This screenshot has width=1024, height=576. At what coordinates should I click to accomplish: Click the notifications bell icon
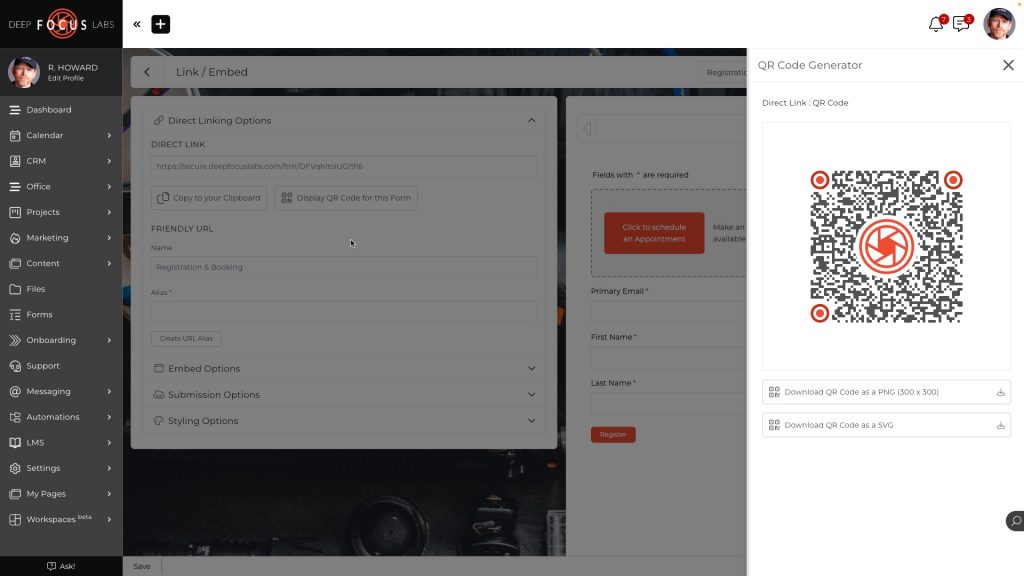click(x=936, y=25)
